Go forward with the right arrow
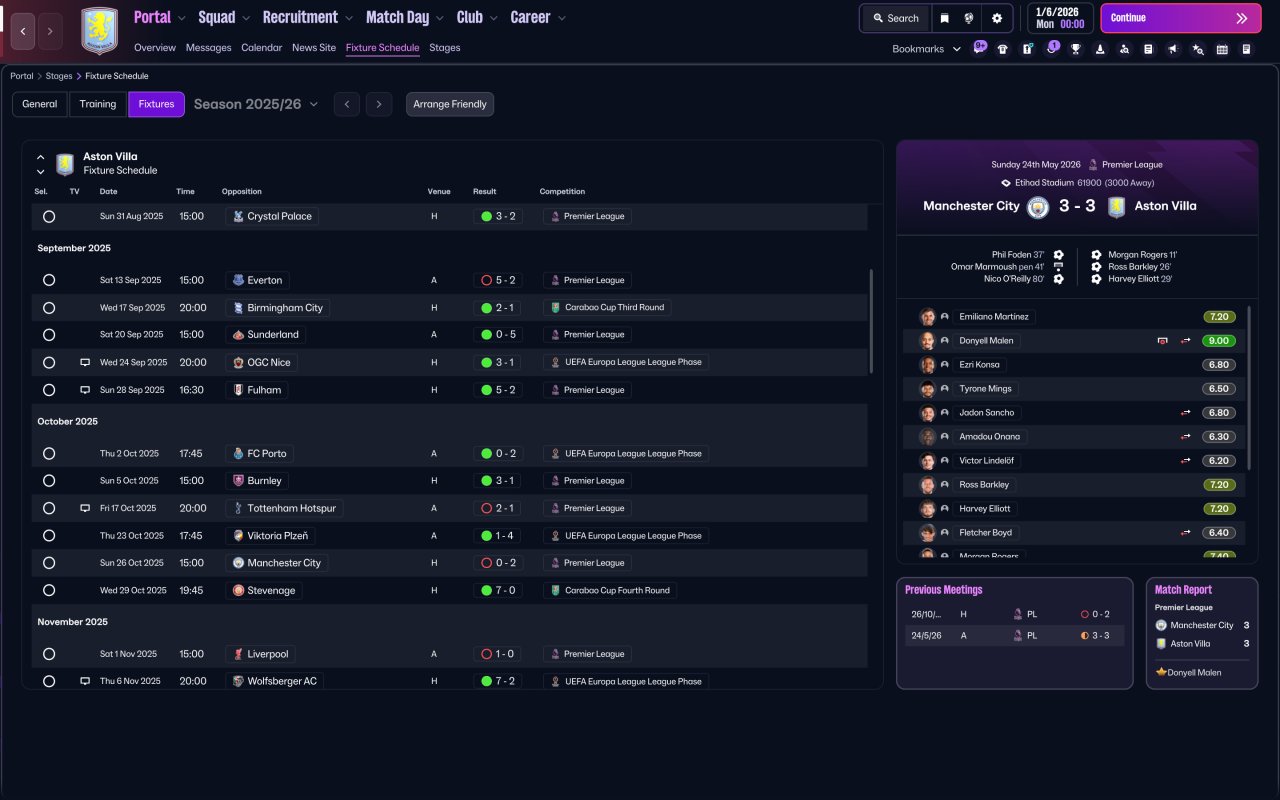Viewport: 1280px width, 800px height. [x=50, y=31]
